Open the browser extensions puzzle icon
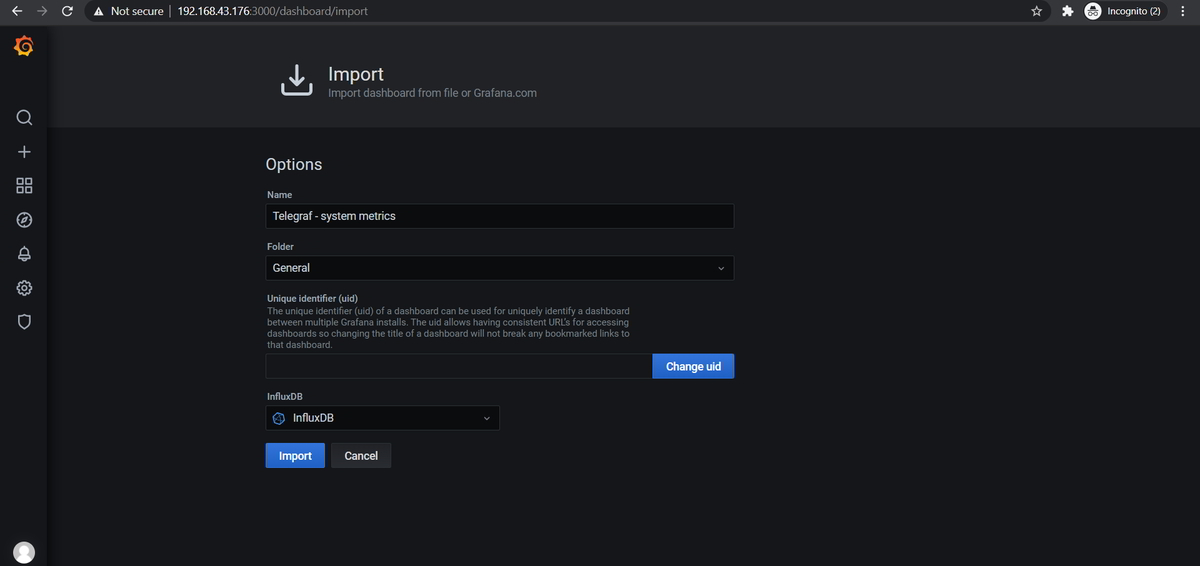 pyautogui.click(x=1066, y=11)
